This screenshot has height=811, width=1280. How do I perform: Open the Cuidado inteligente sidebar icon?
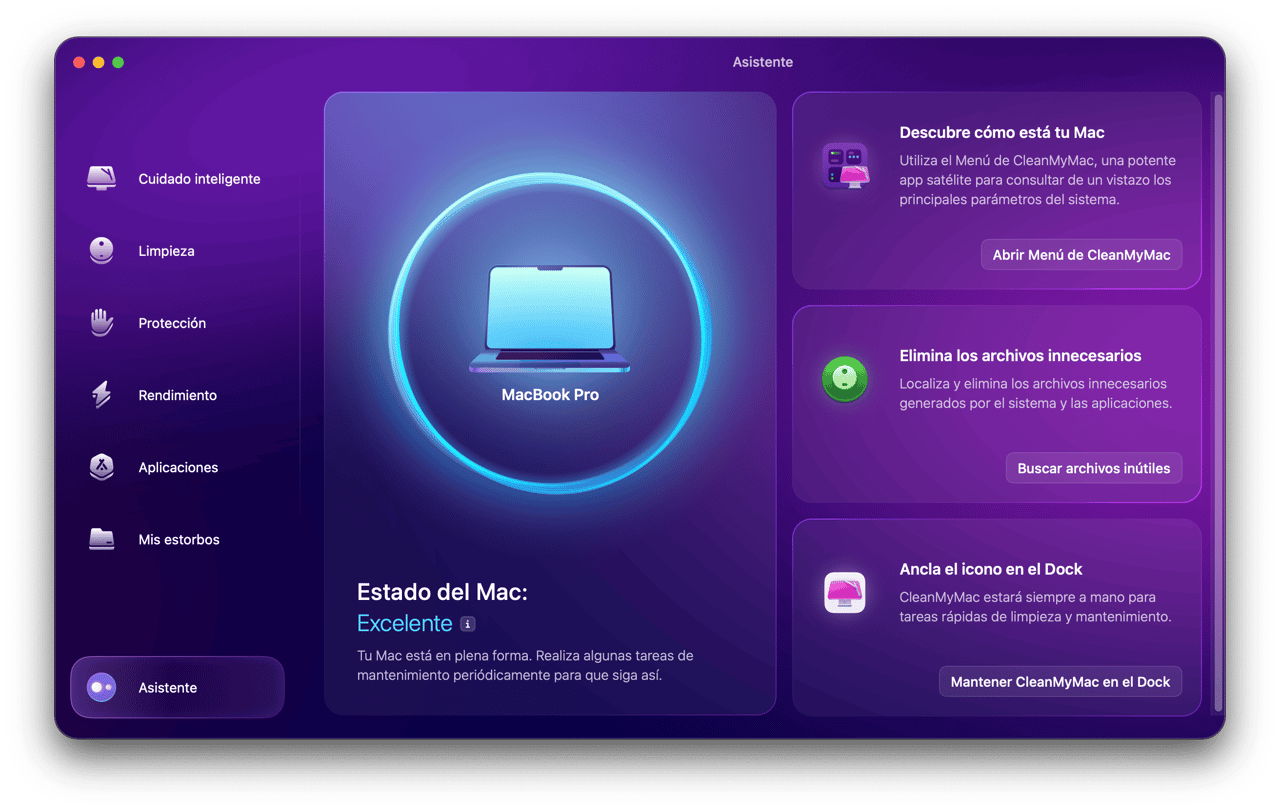[101, 179]
